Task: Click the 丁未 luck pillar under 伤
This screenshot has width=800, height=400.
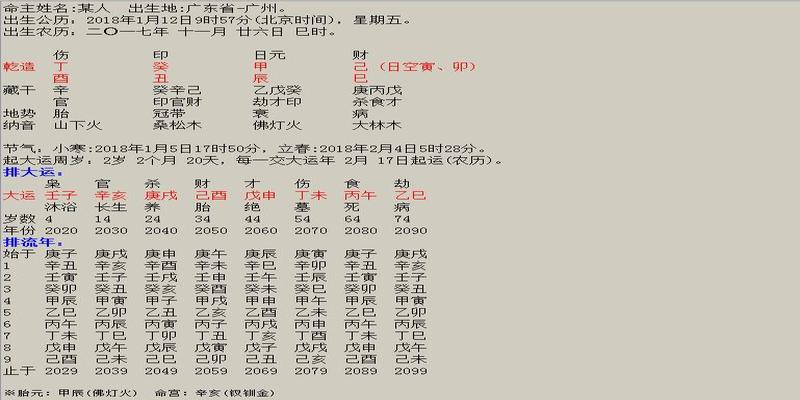Action: click(x=311, y=195)
